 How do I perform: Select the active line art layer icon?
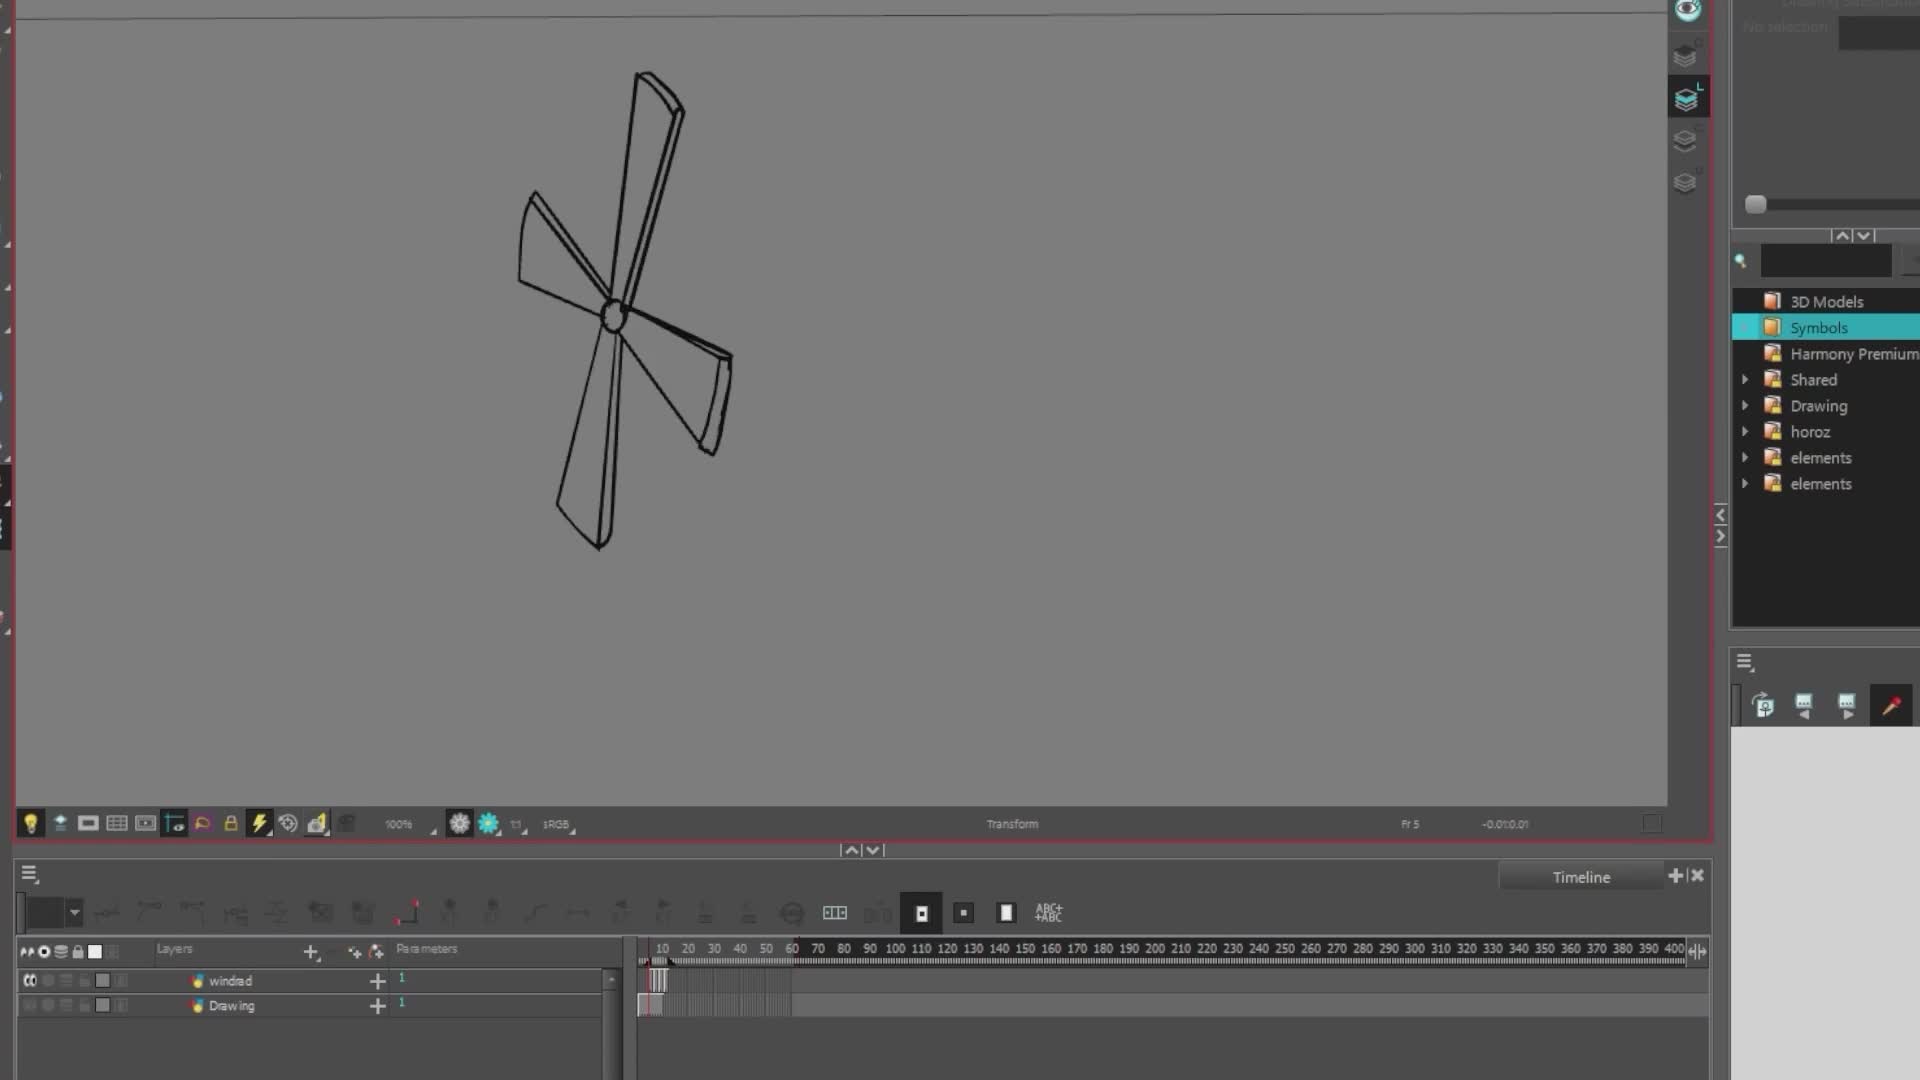[x=1687, y=98]
